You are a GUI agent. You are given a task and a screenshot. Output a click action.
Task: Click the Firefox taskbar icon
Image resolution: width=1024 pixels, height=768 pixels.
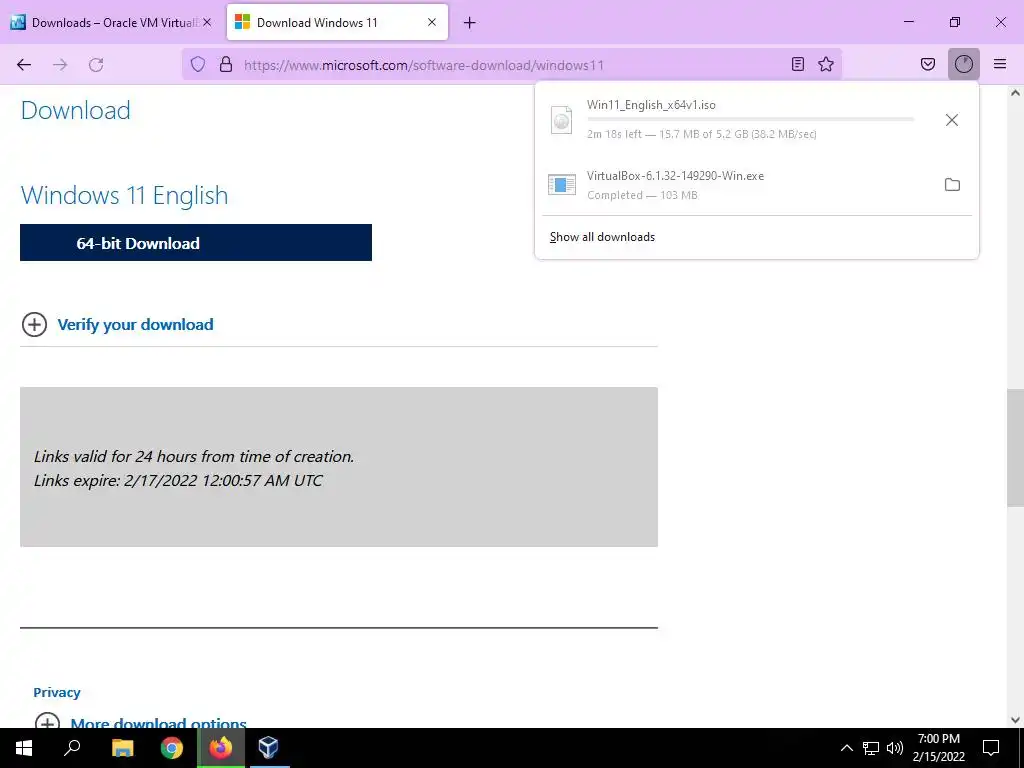[x=221, y=748]
